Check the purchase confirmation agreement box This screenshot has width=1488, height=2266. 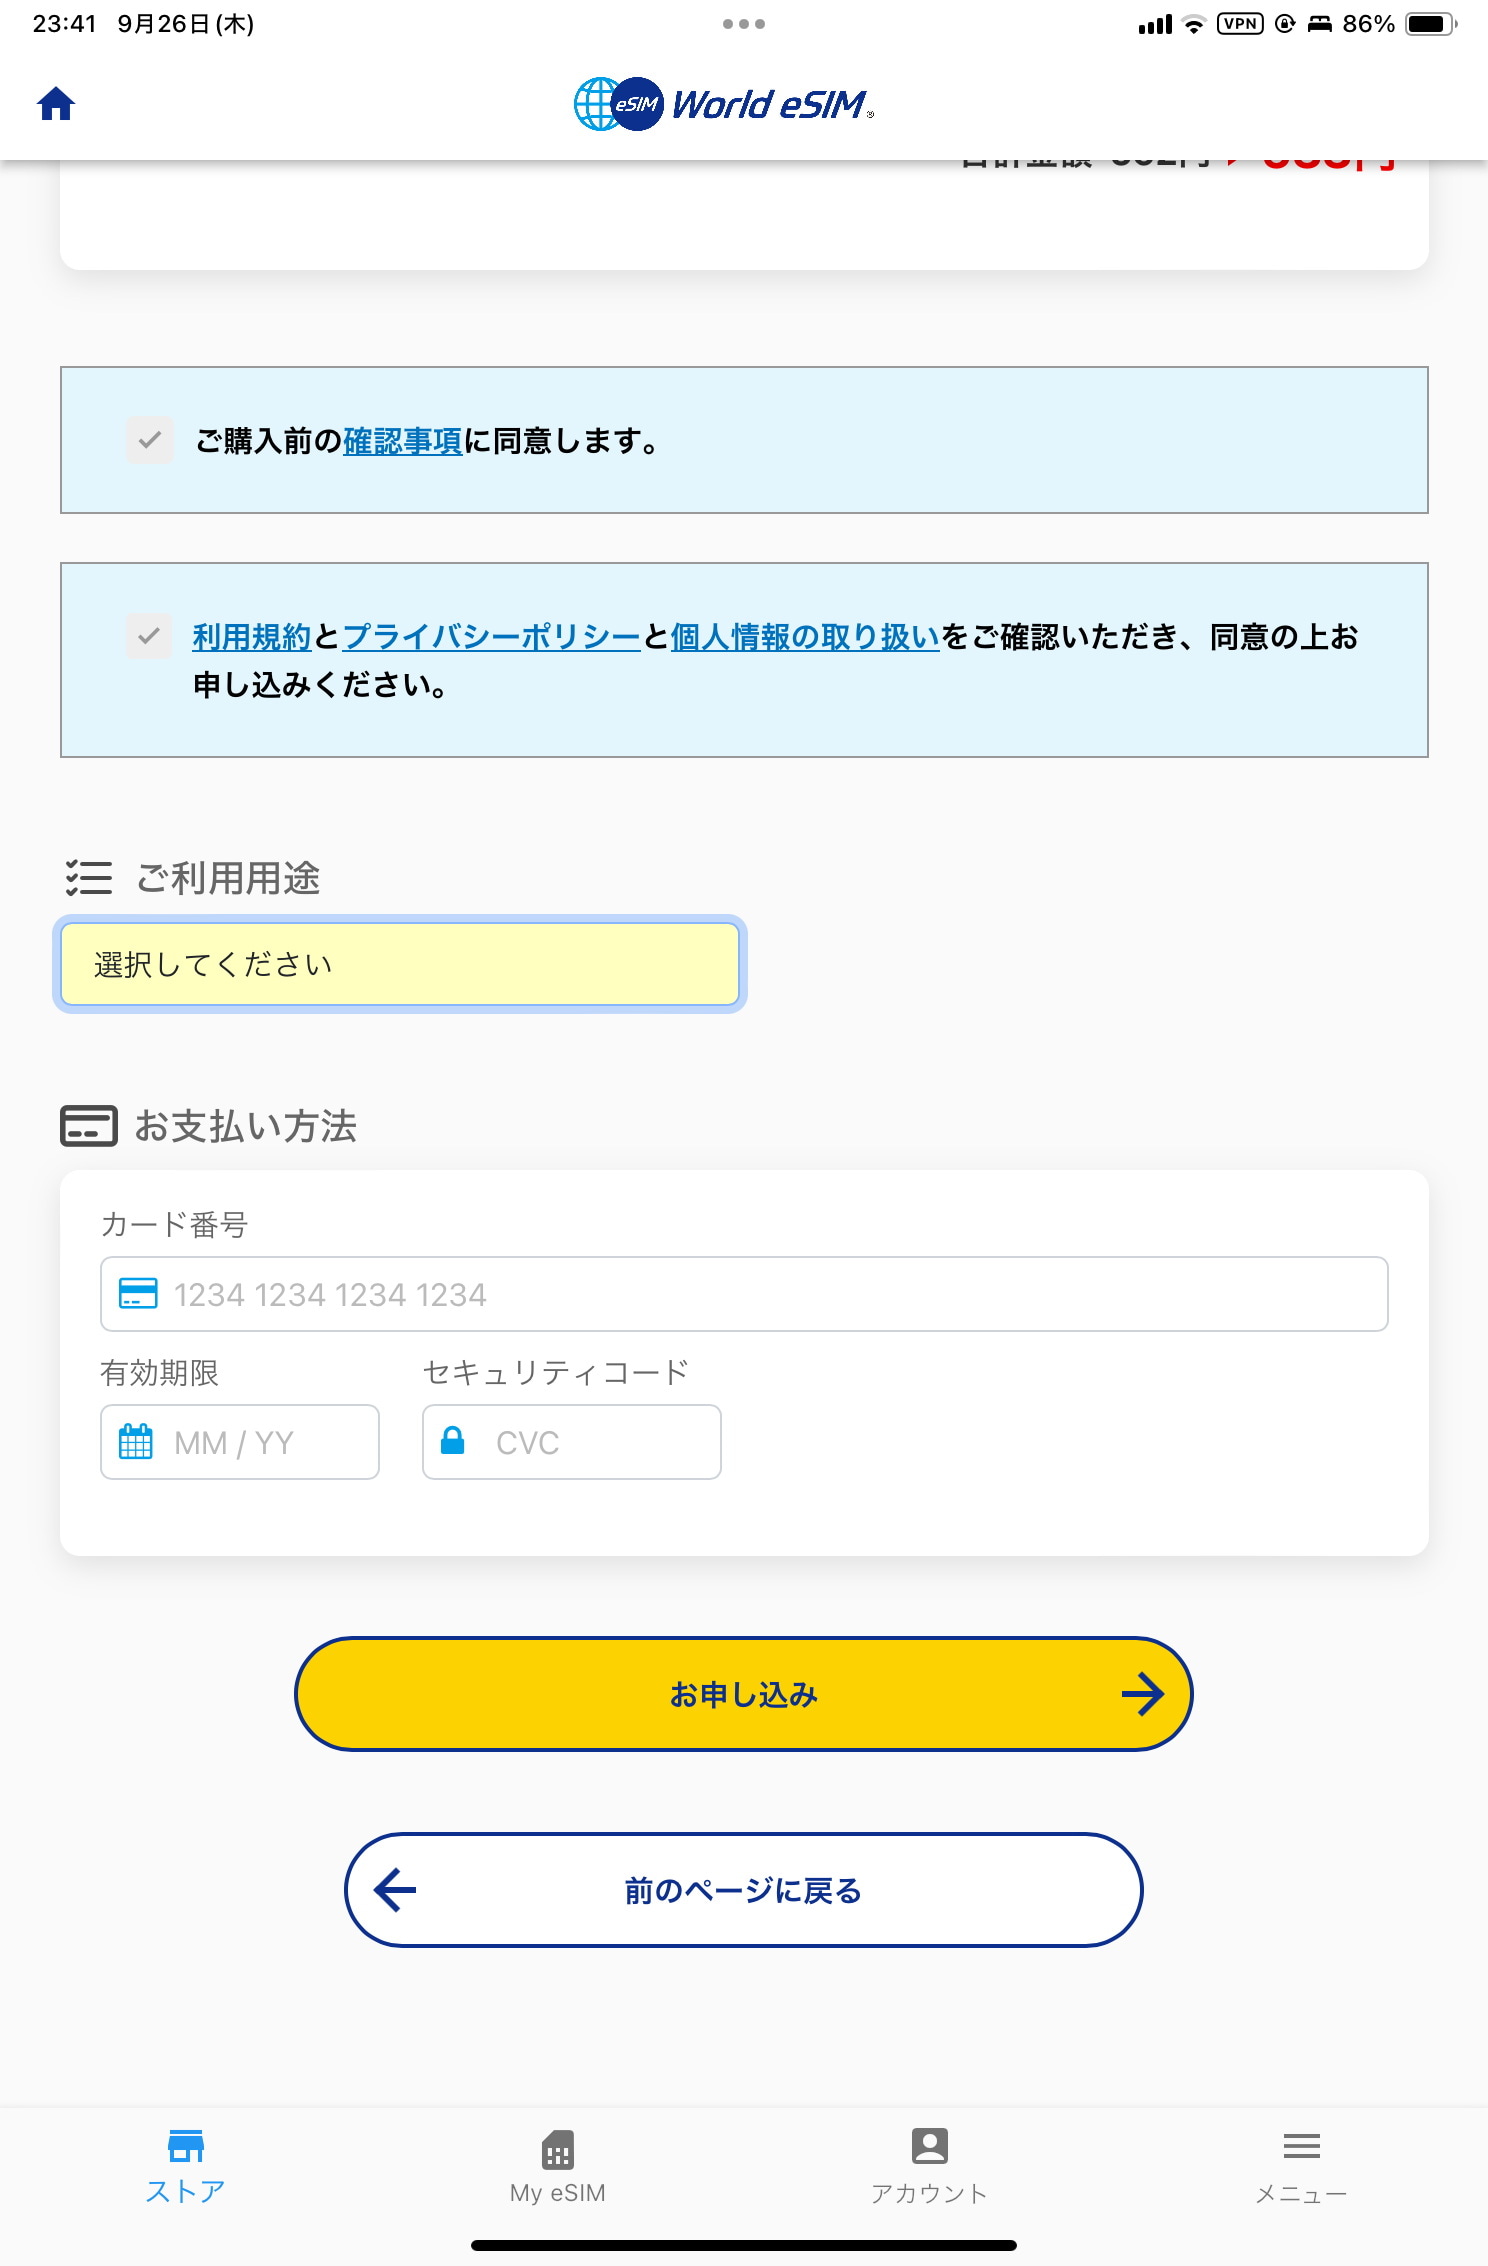pos(148,440)
